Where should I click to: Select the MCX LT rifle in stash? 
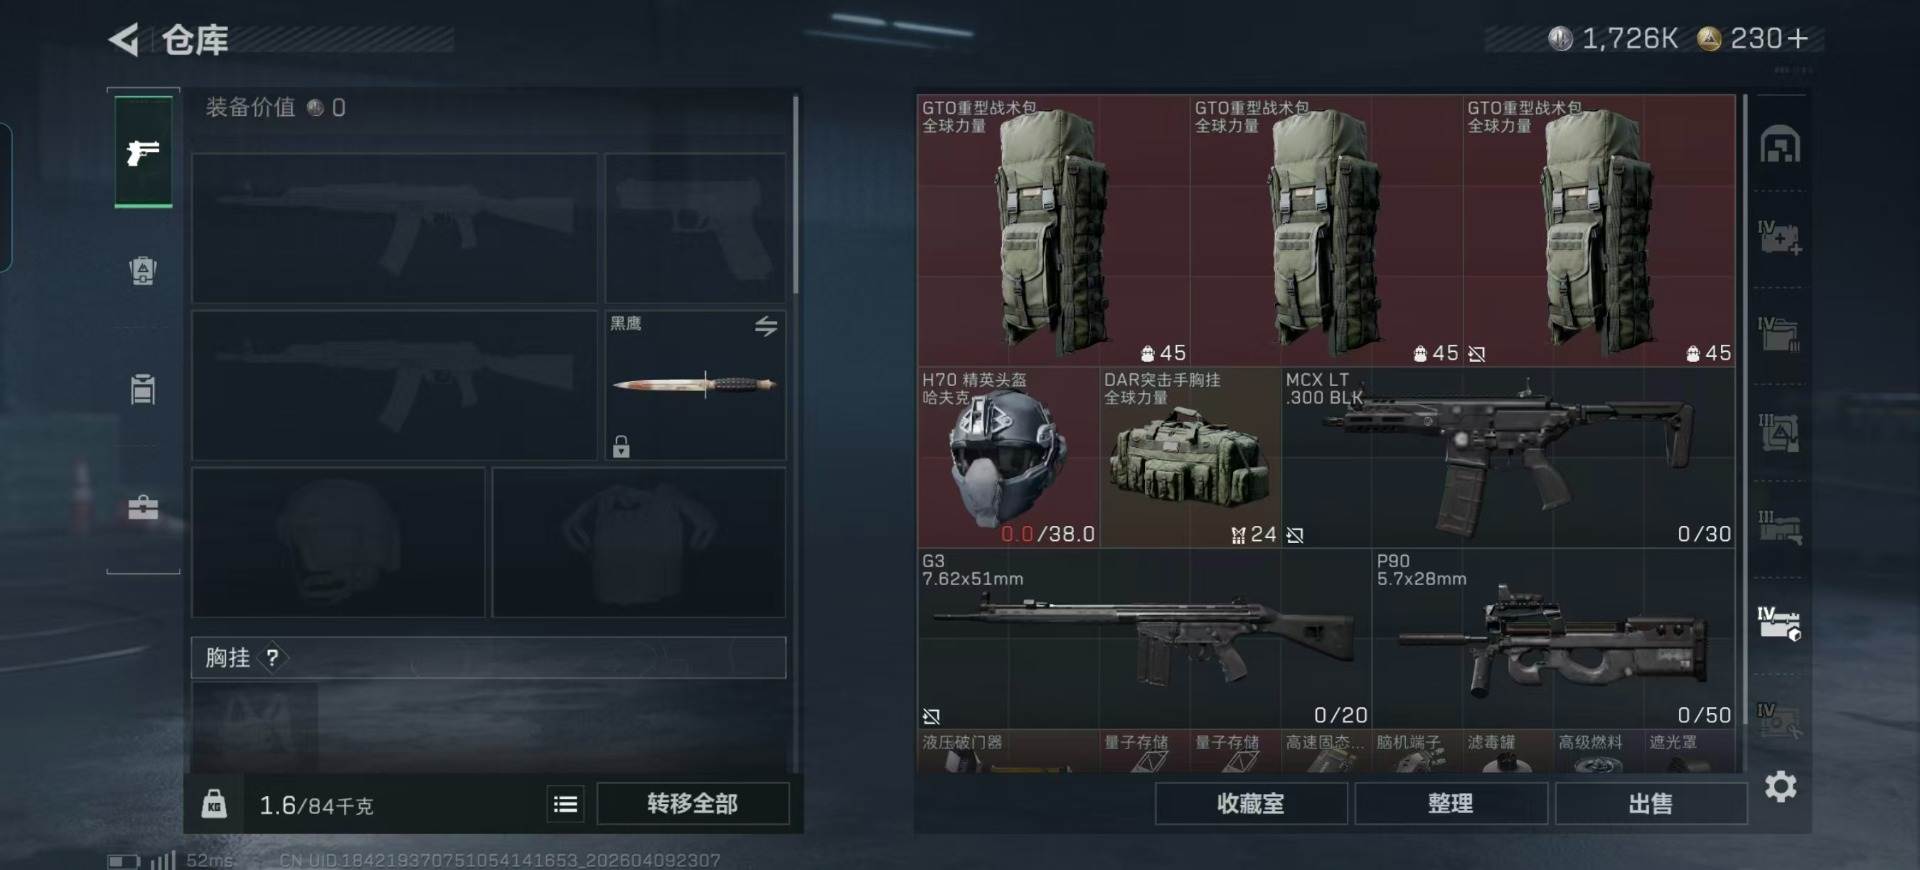(x=1508, y=457)
